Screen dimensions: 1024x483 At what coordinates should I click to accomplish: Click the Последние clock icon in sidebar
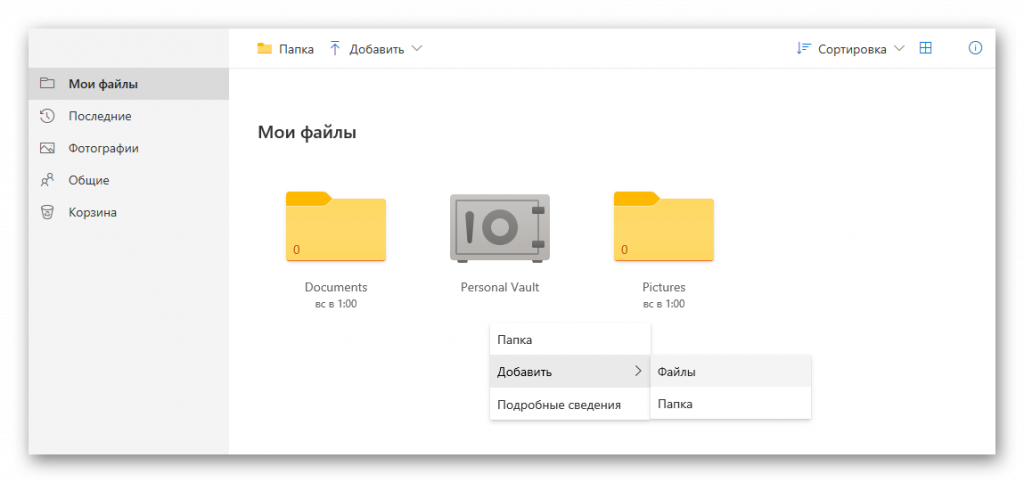(x=47, y=116)
